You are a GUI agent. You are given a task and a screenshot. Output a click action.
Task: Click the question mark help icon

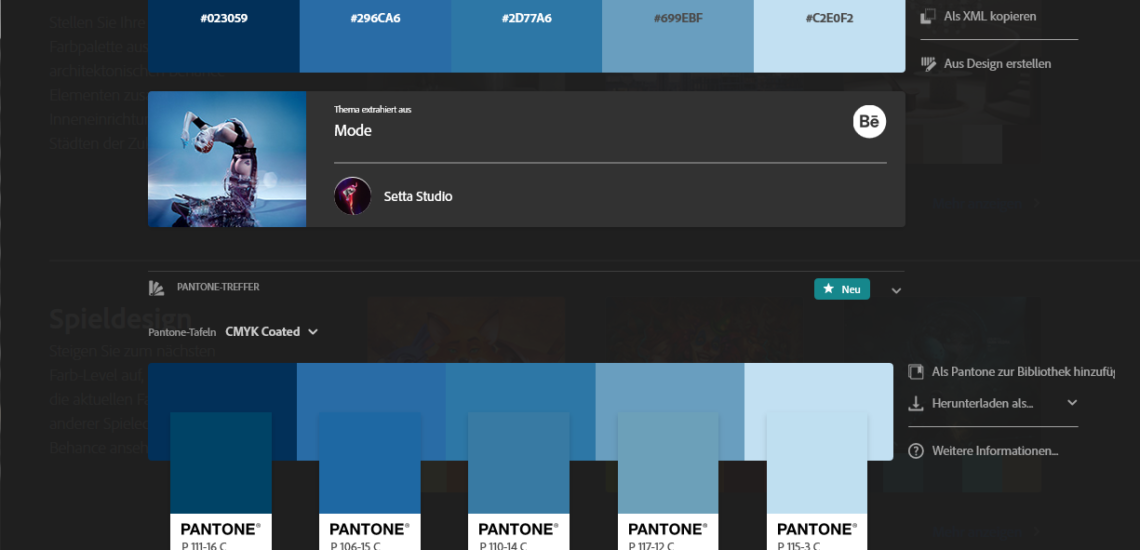(x=915, y=451)
